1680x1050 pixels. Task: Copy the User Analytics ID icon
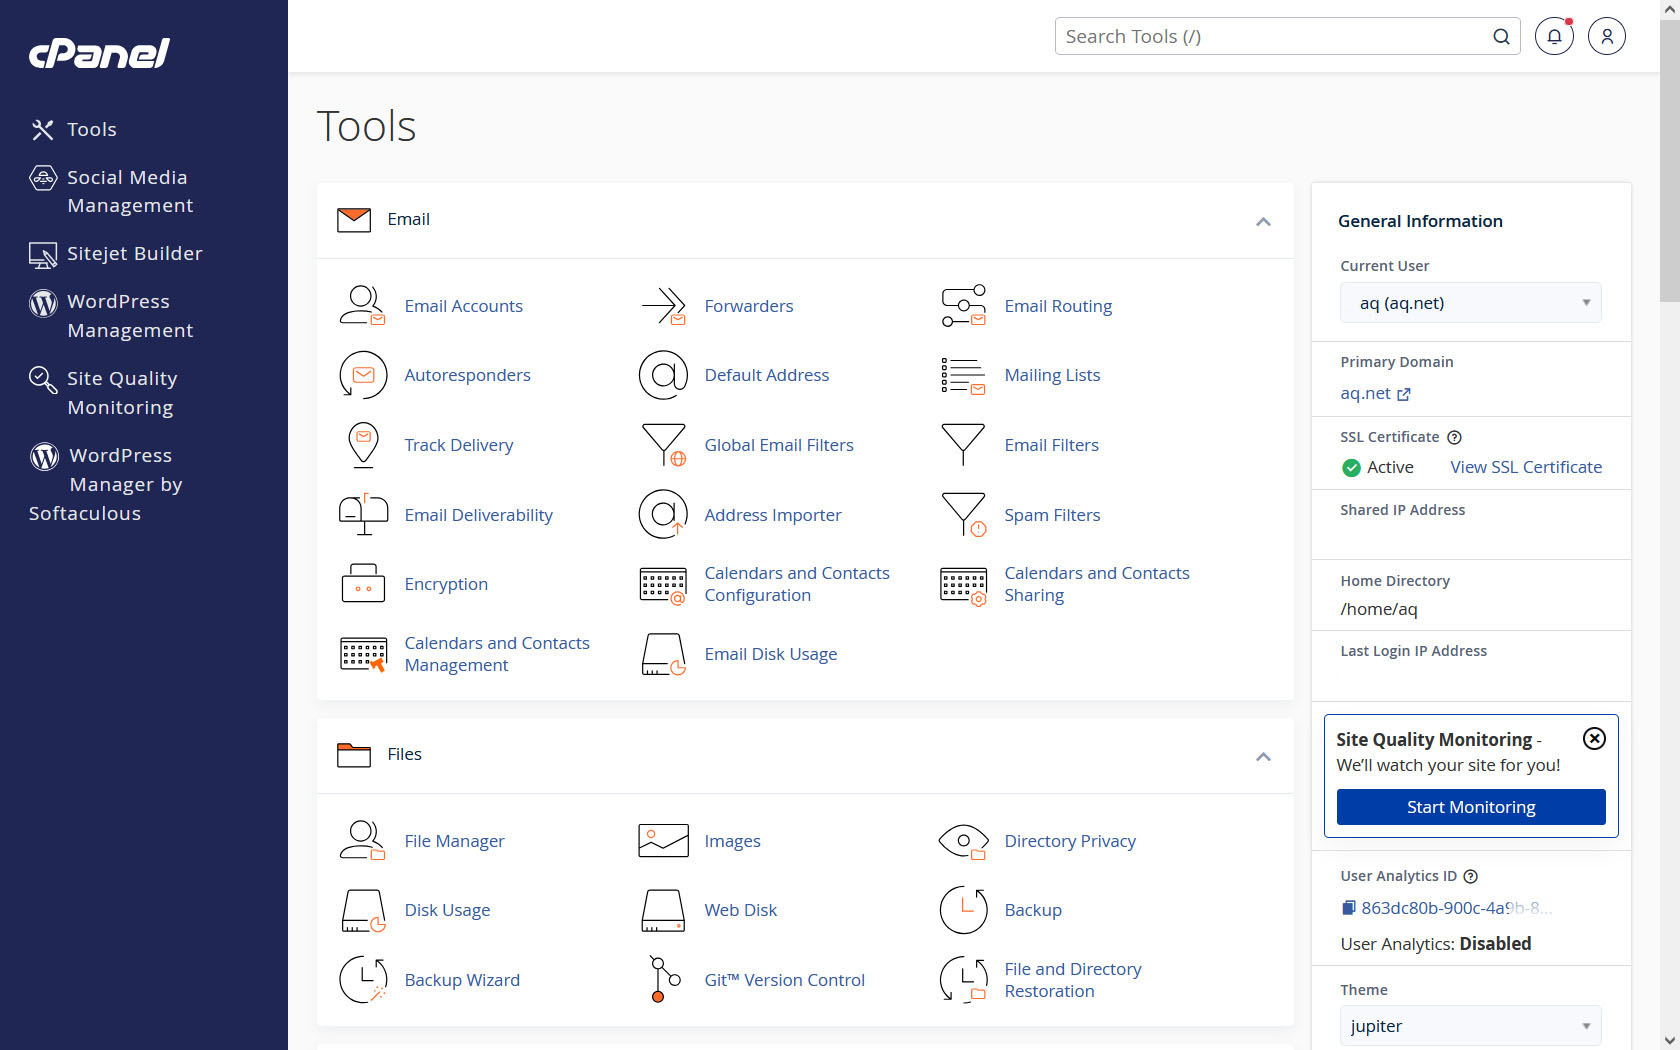coord(1348,908)
